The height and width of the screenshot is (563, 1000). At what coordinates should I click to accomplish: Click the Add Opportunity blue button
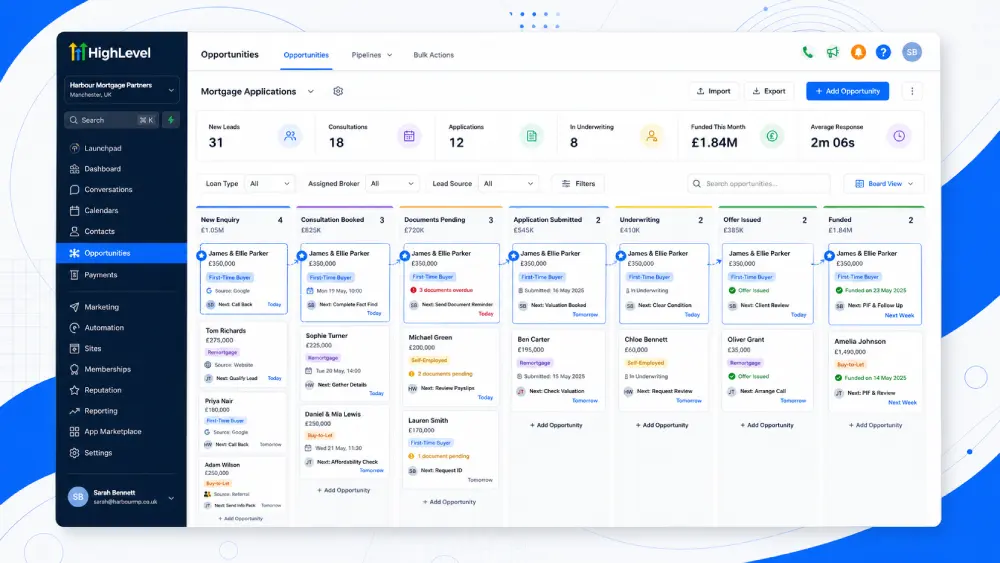(848, 91)
